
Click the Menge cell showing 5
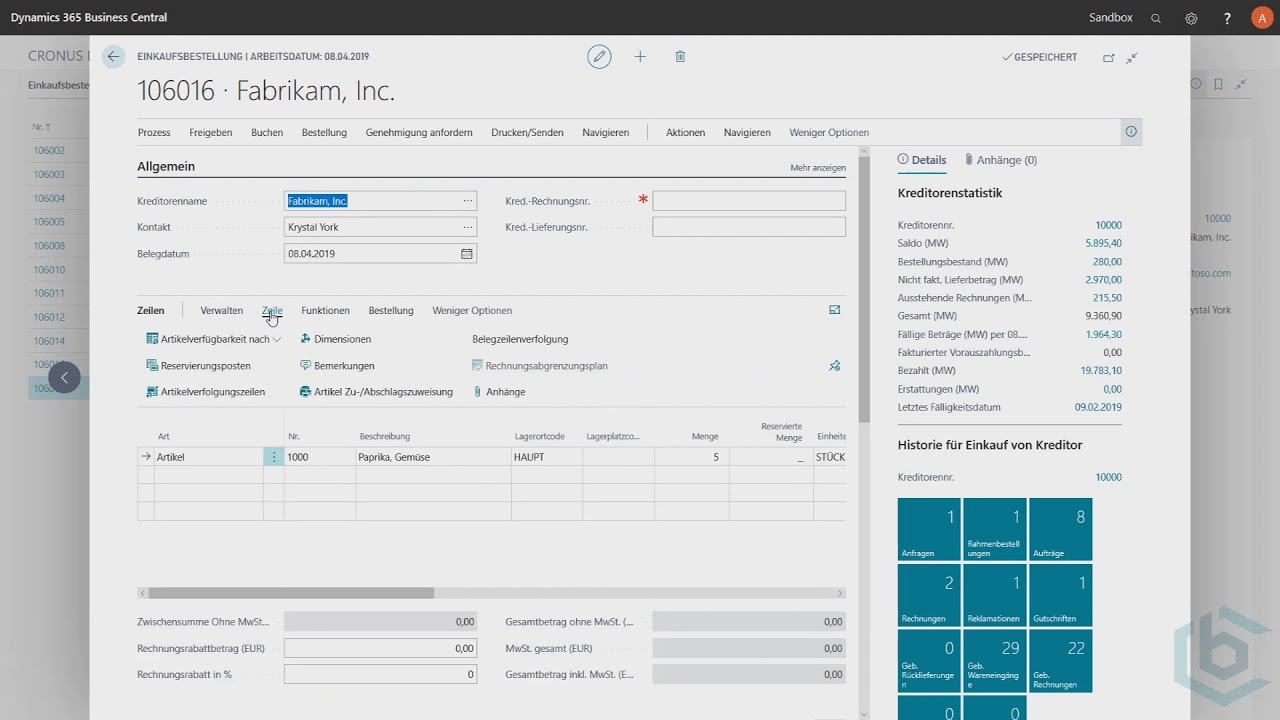tap(692, 457)
